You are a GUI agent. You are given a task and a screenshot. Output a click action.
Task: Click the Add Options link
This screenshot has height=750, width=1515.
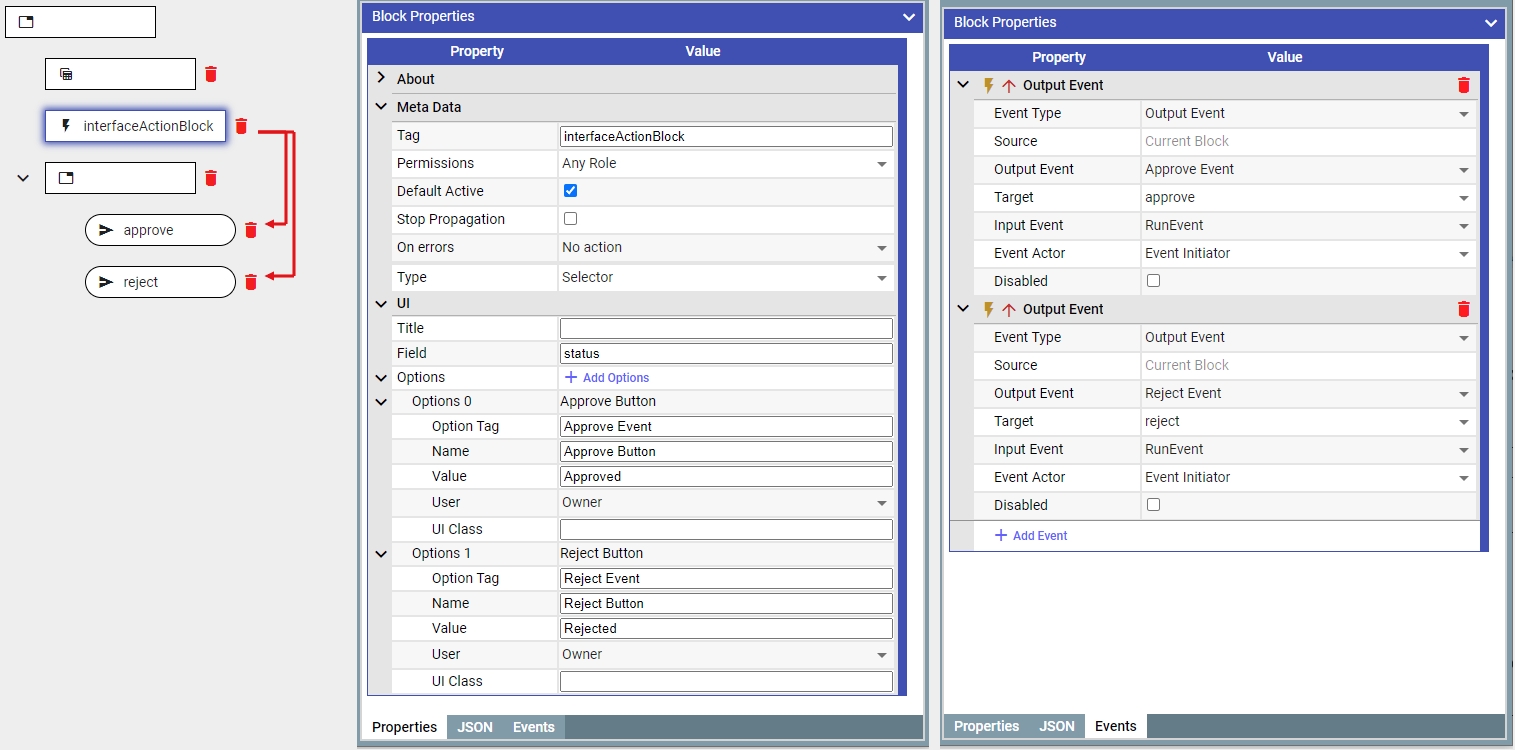click(x=607, y=378)
